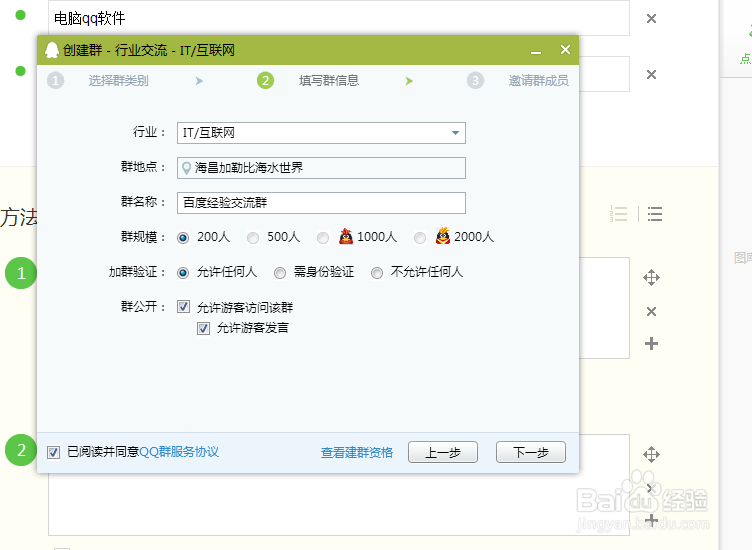Select the 200人 group size
This screenshot has width=752, height=550.
point(183,238)
